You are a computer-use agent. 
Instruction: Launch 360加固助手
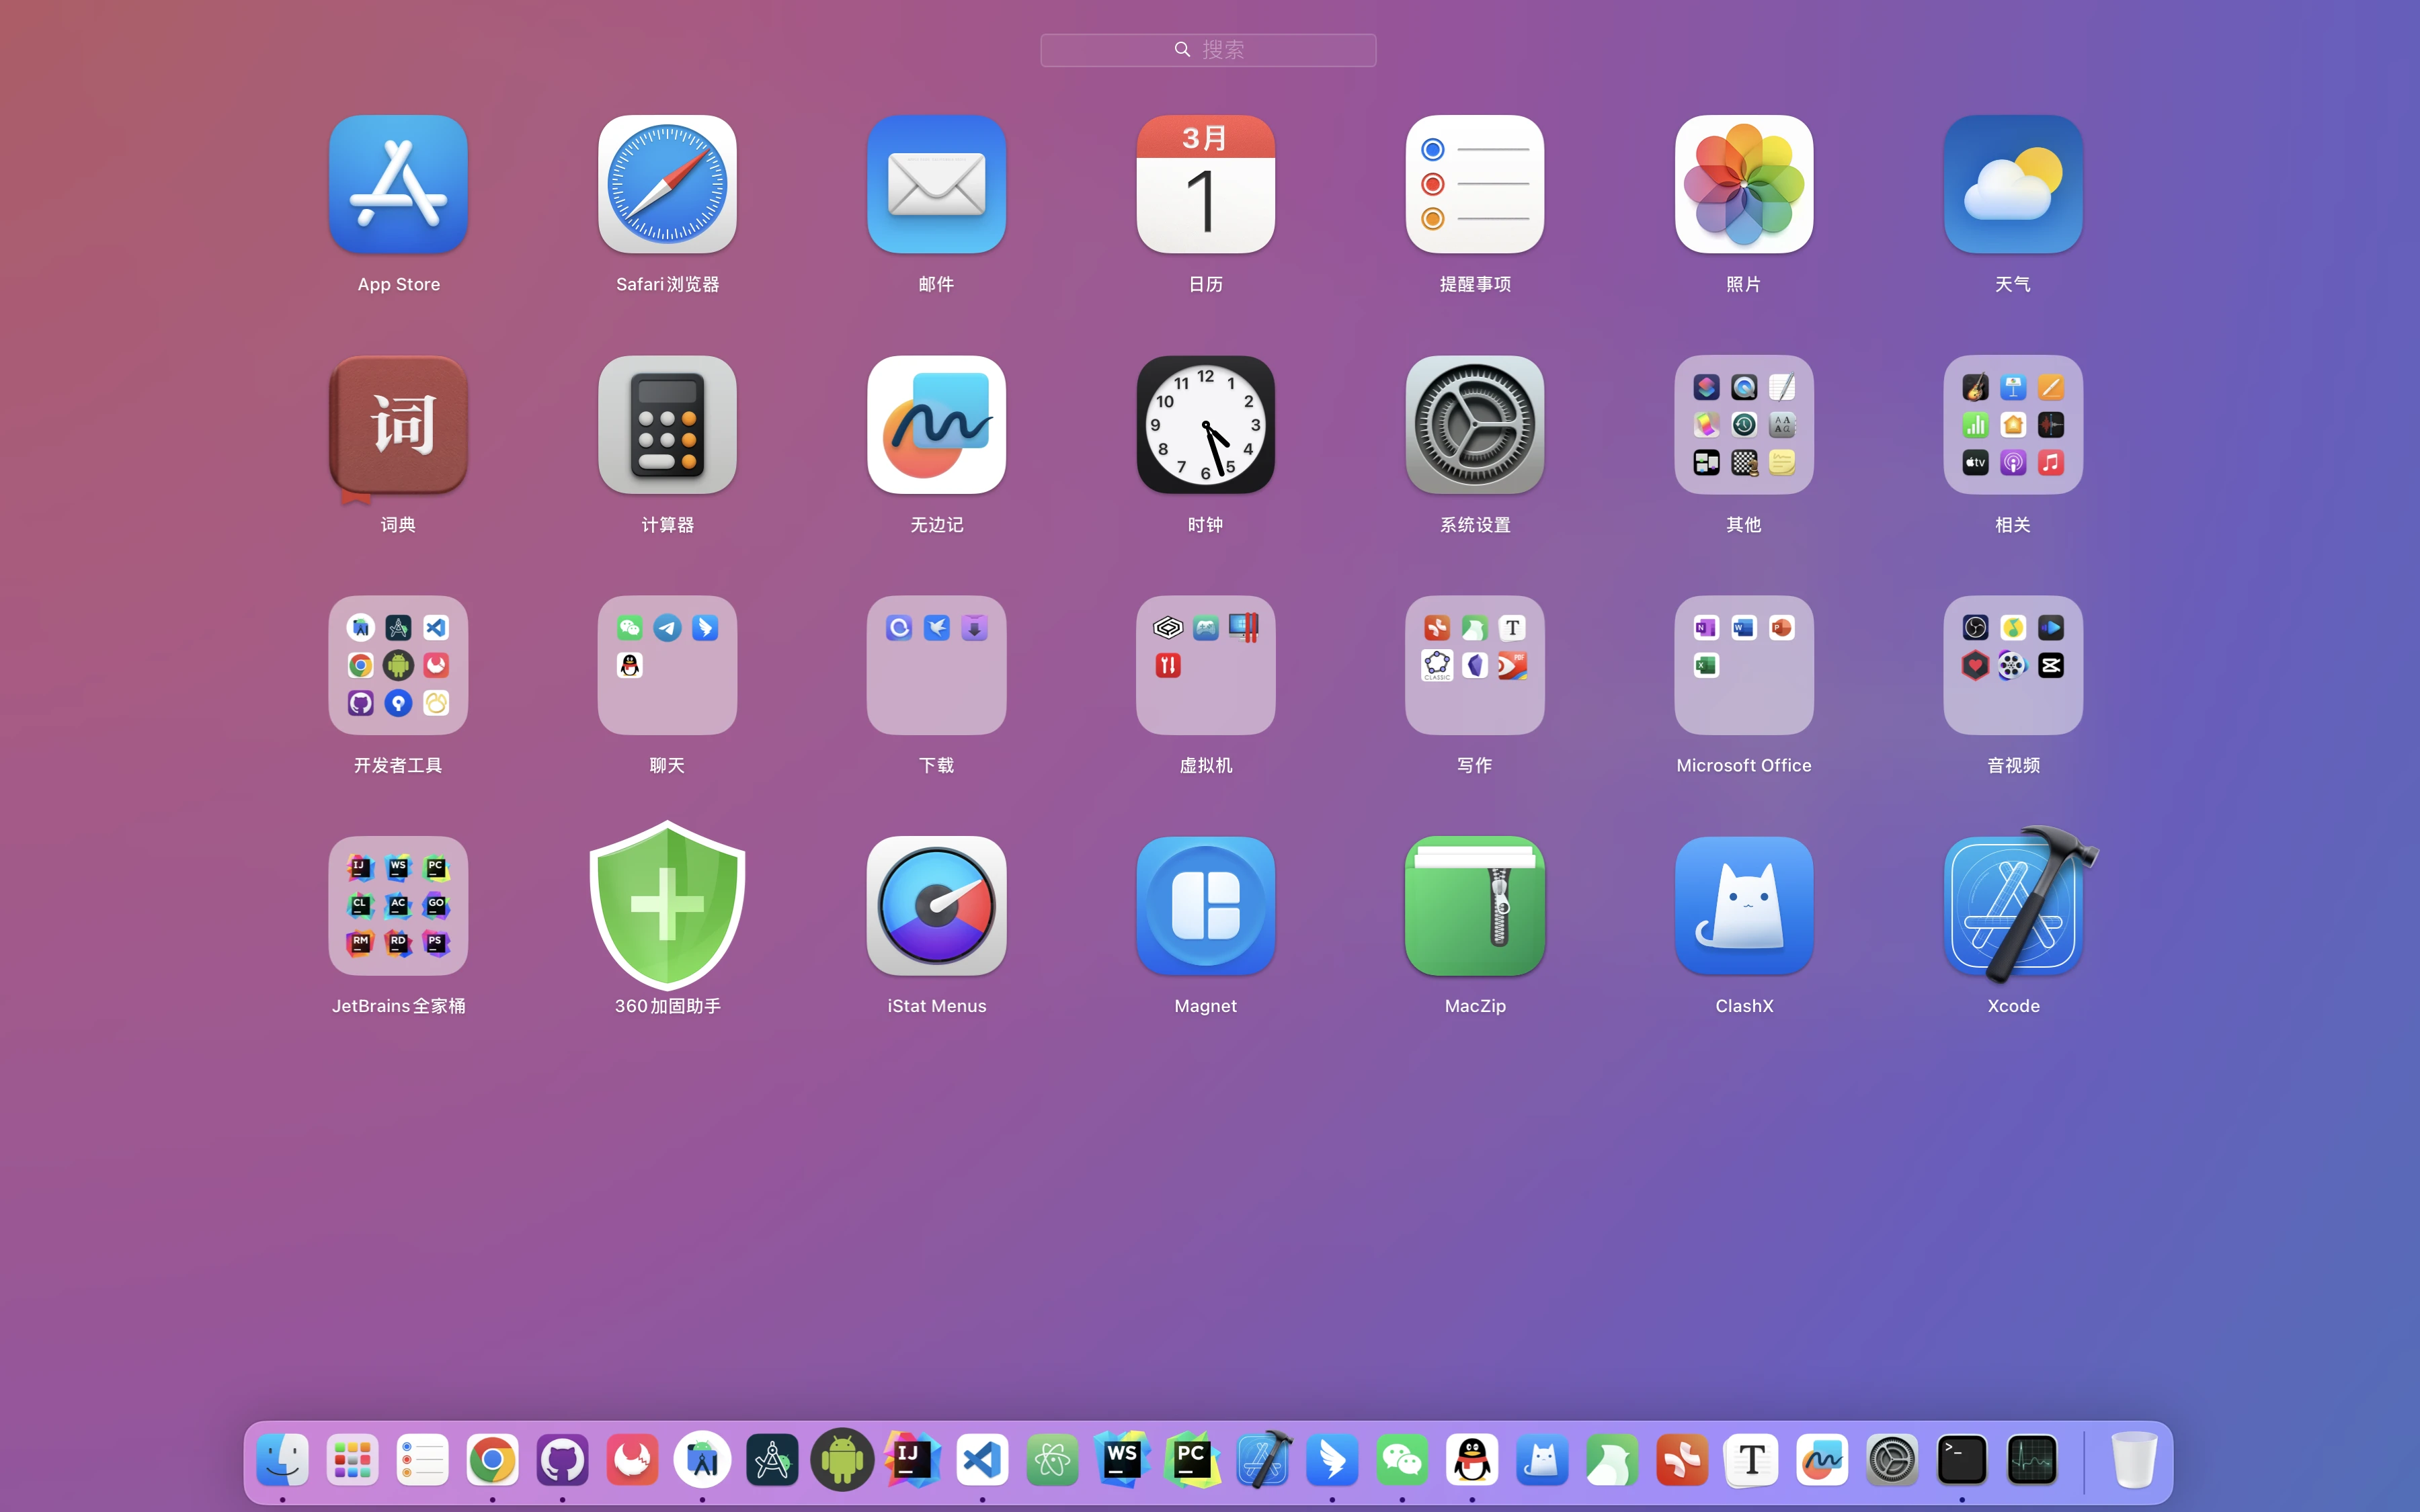coord(667,906)
